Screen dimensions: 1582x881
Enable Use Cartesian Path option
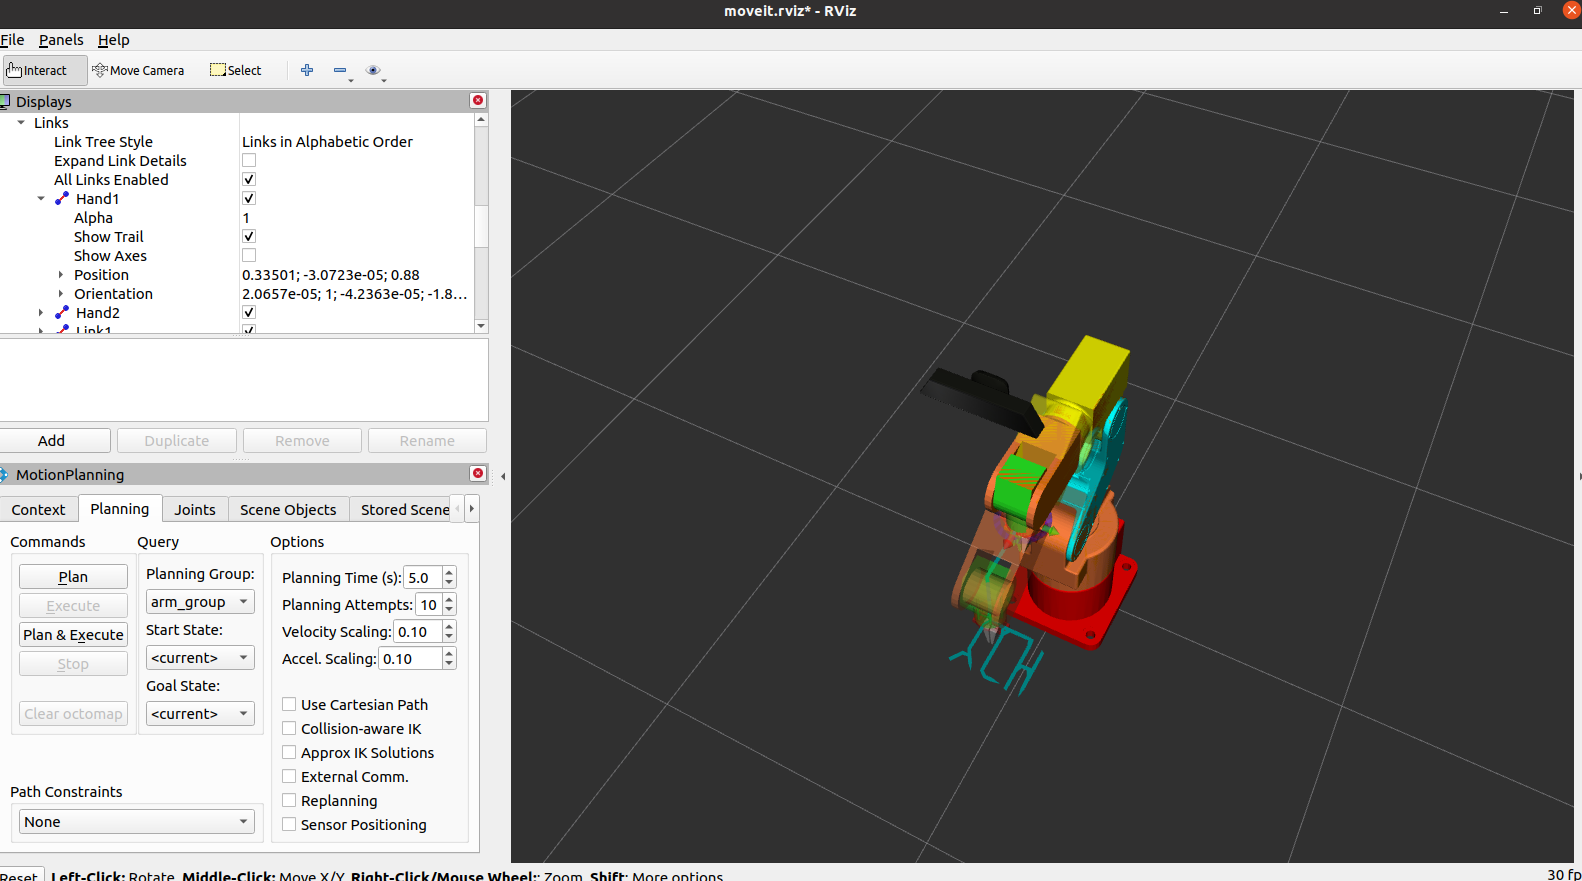pos(289,705)
